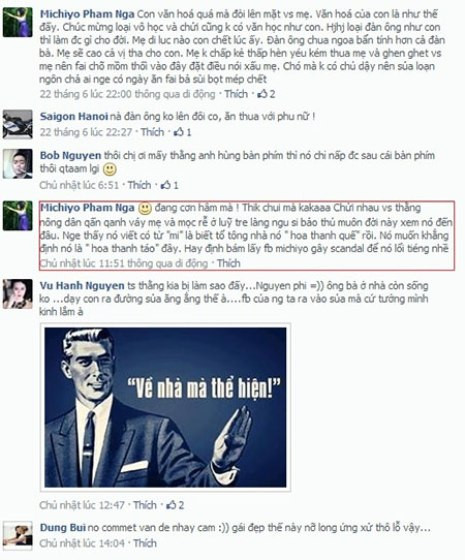The height and width of the screenshot is (560, 465).
Task: Open Dung Bui's profile picture
Action: [x=18, y=535]
